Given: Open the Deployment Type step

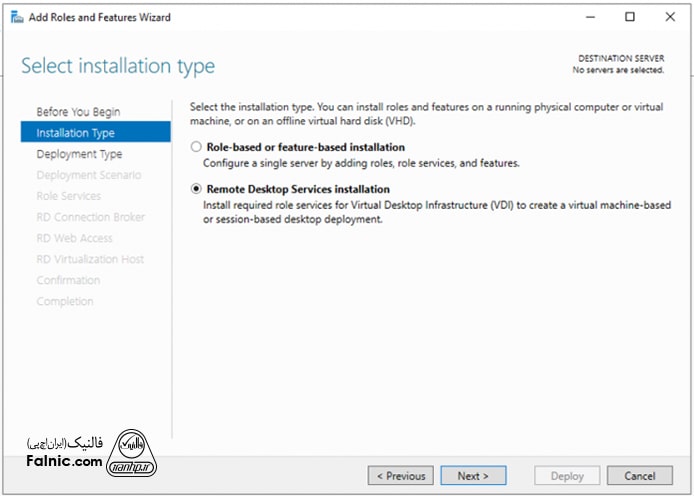Looking at the screenshot, I should 79,154.
